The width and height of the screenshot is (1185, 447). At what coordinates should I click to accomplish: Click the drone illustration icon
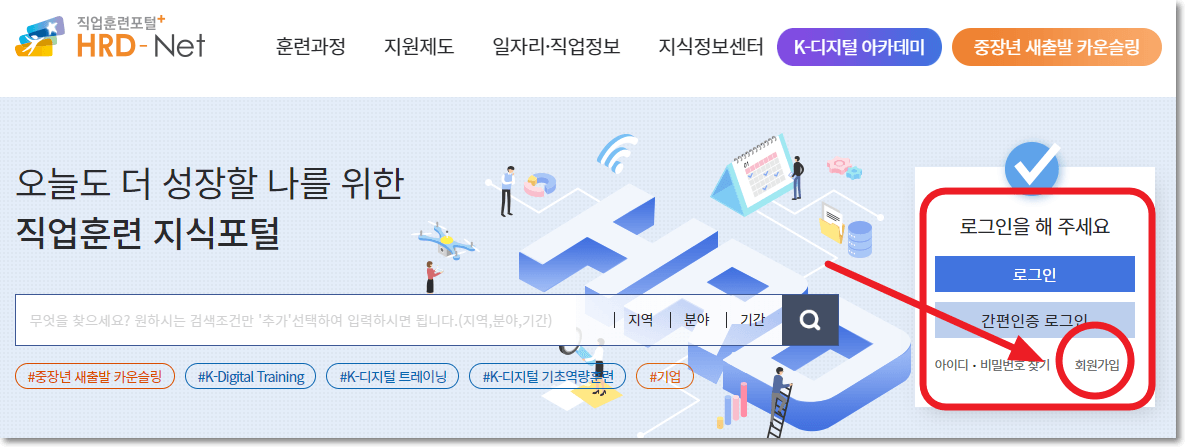point(446,241)
